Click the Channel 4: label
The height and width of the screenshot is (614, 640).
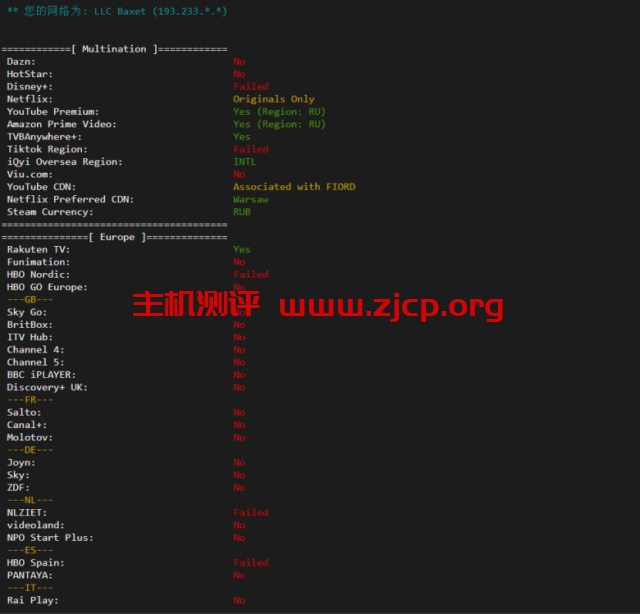pyautogui.click(x=36, y=350)
